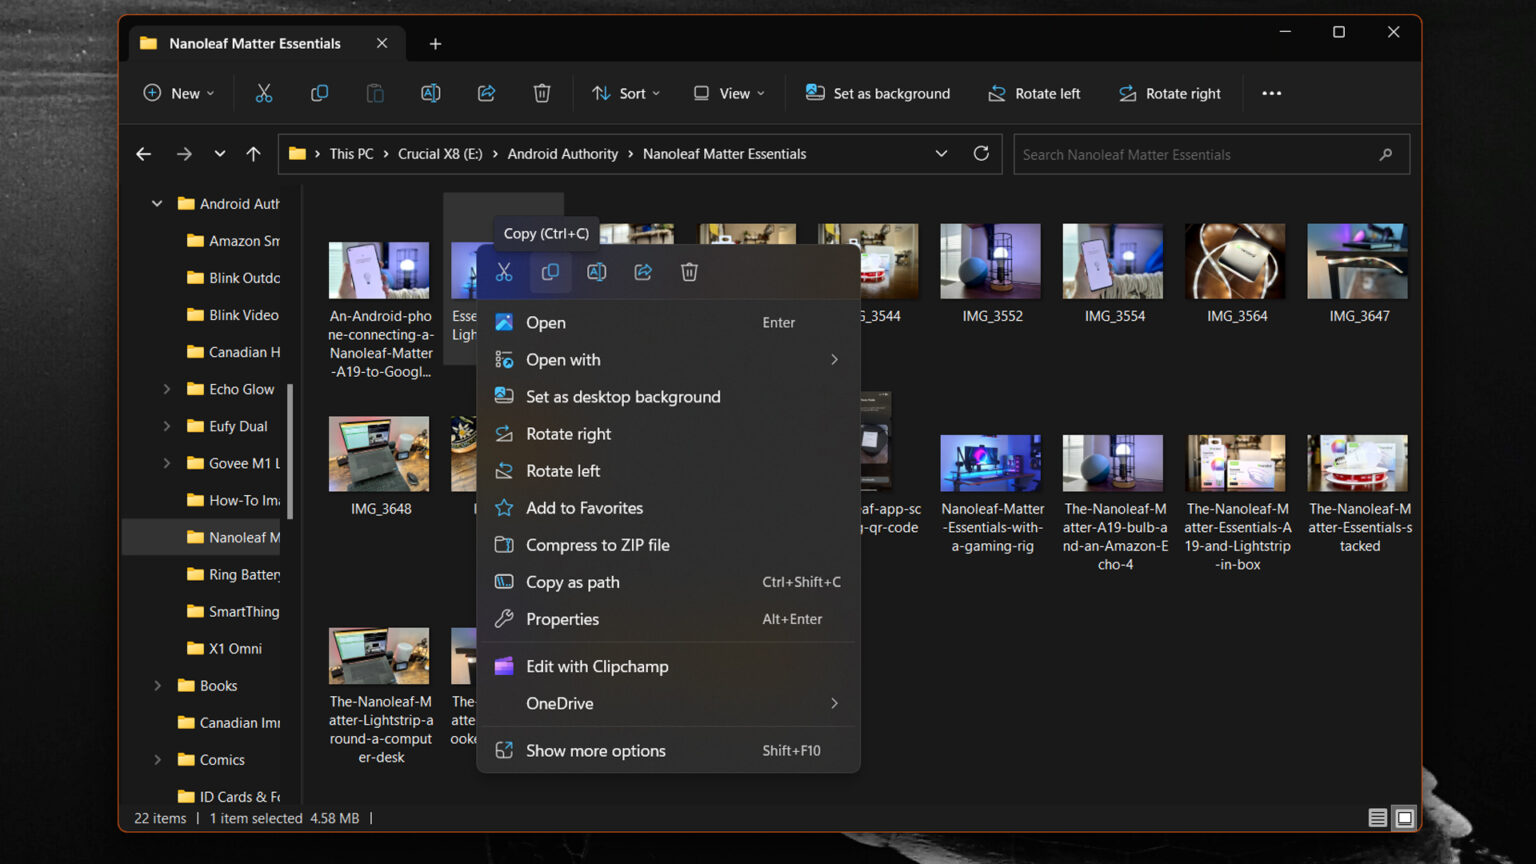
Task: Select Rotate right in the command bar
Action: (1169, 93)
